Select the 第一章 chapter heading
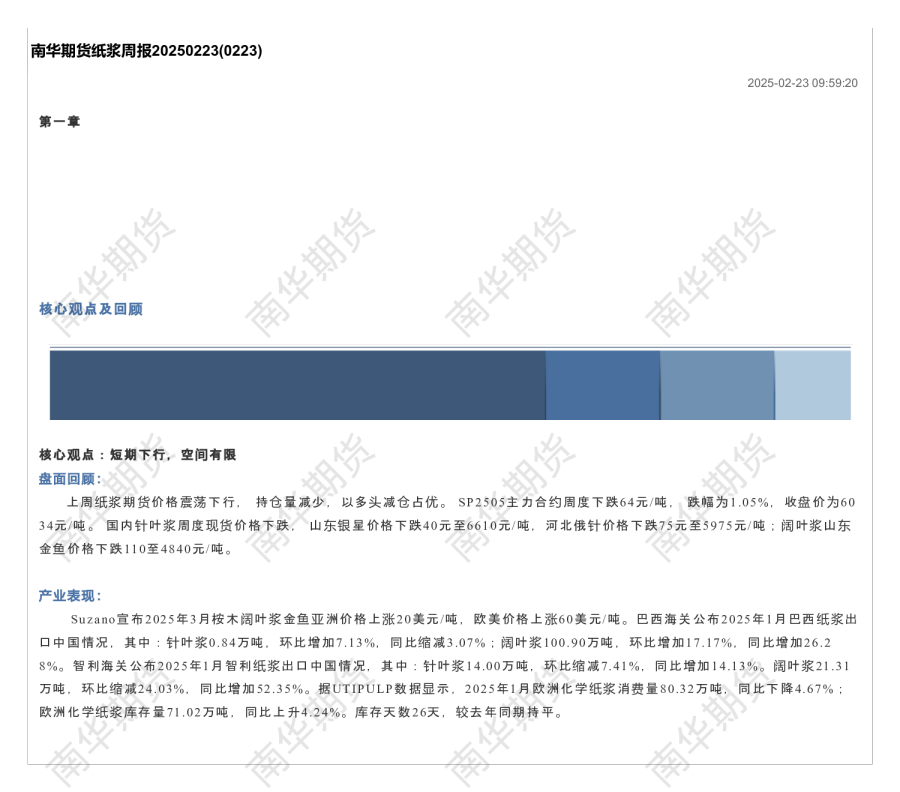Screen dimensions: 900x792 click(60, 122)
